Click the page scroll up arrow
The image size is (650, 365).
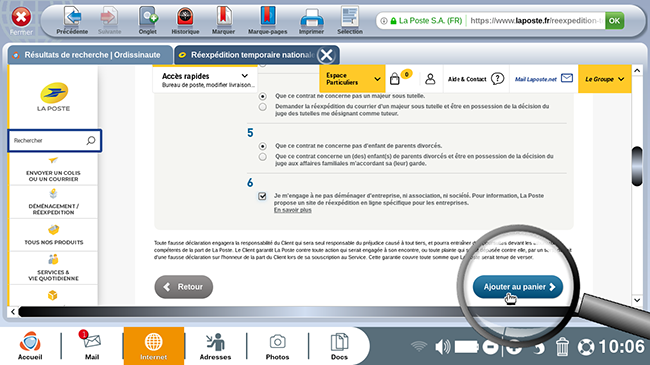click(x=637, y=71)
